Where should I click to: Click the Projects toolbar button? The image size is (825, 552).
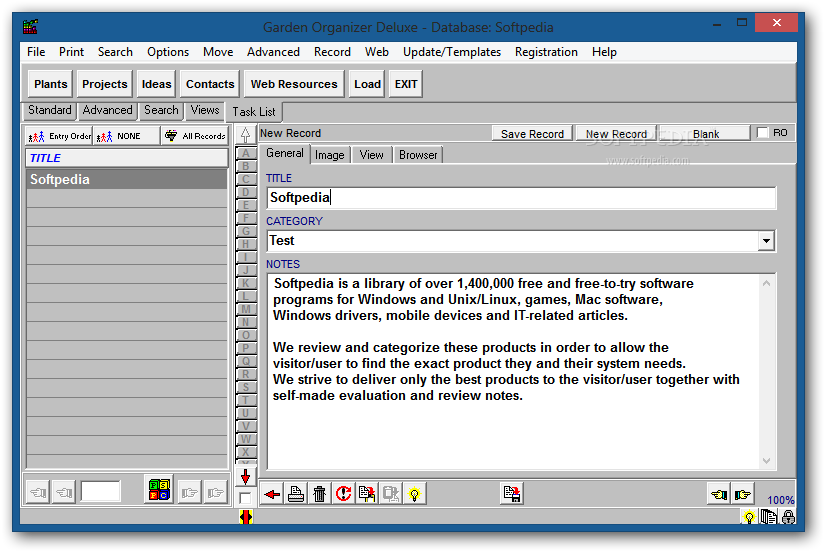[105, 84]
